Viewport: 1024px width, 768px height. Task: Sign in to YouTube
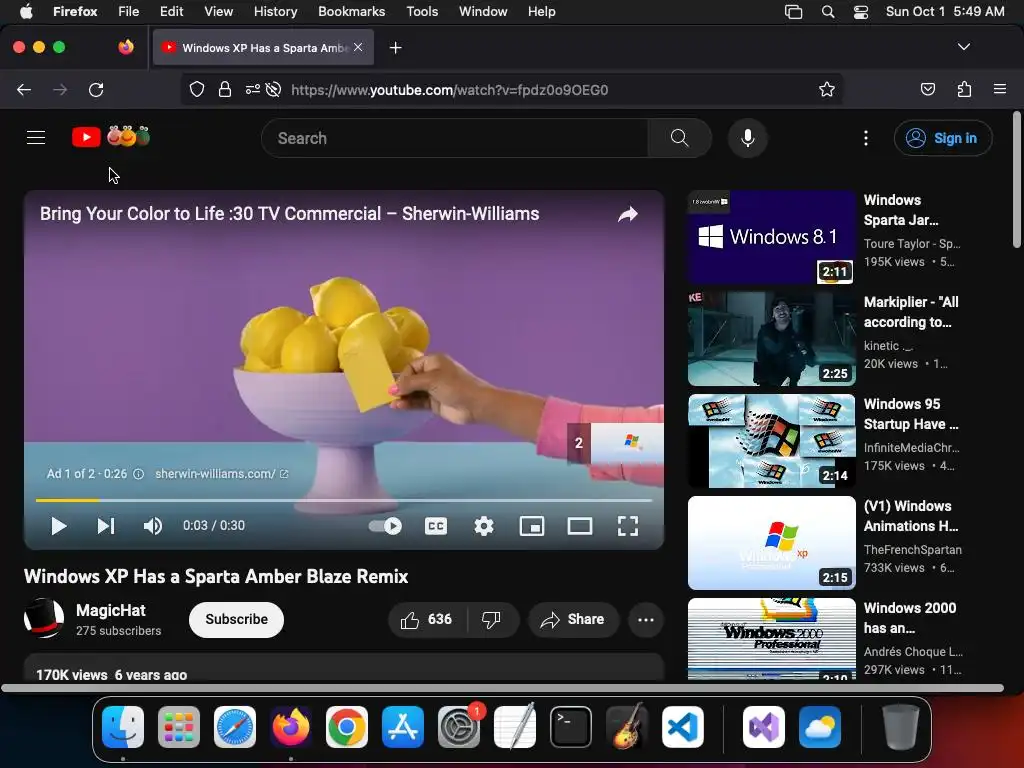(943, 138)
